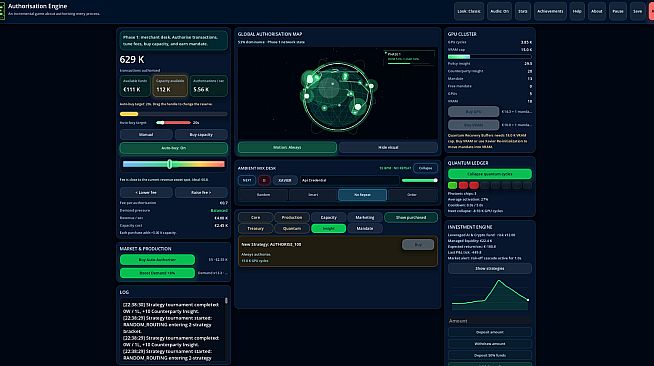Click the rainbow fee gradient slider
The height and width of the screenshot is (366, 654).
(x=174, y=164)
